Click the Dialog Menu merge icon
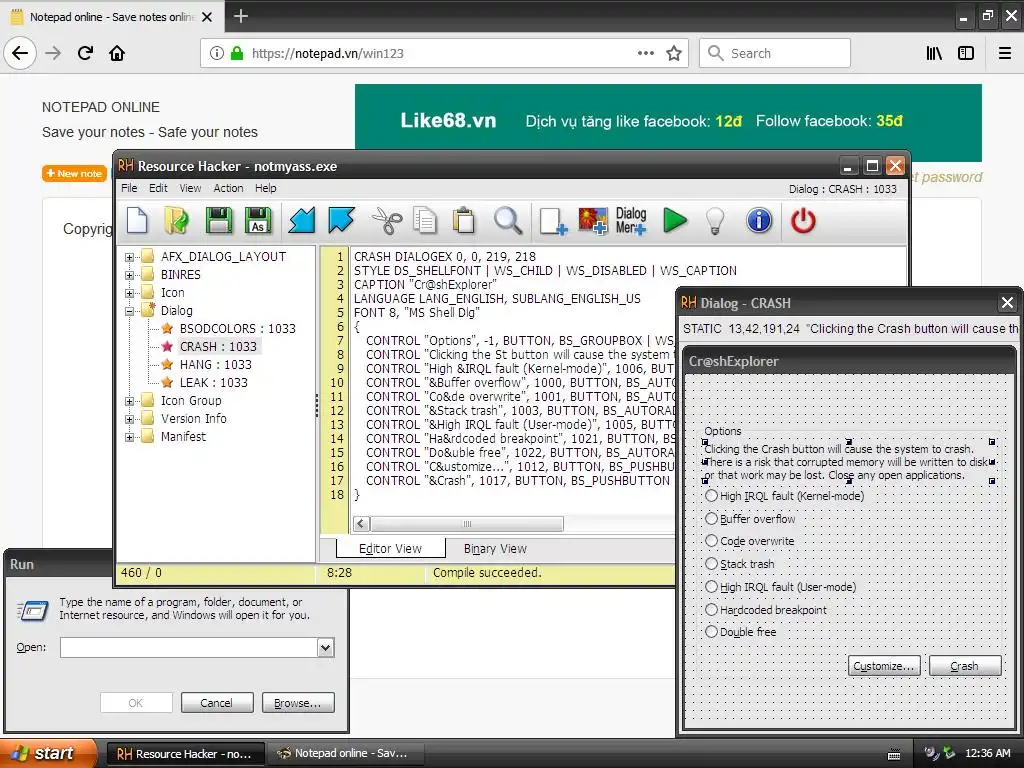The width and height of the screenshot is (1024, 768). coord(631,221)
